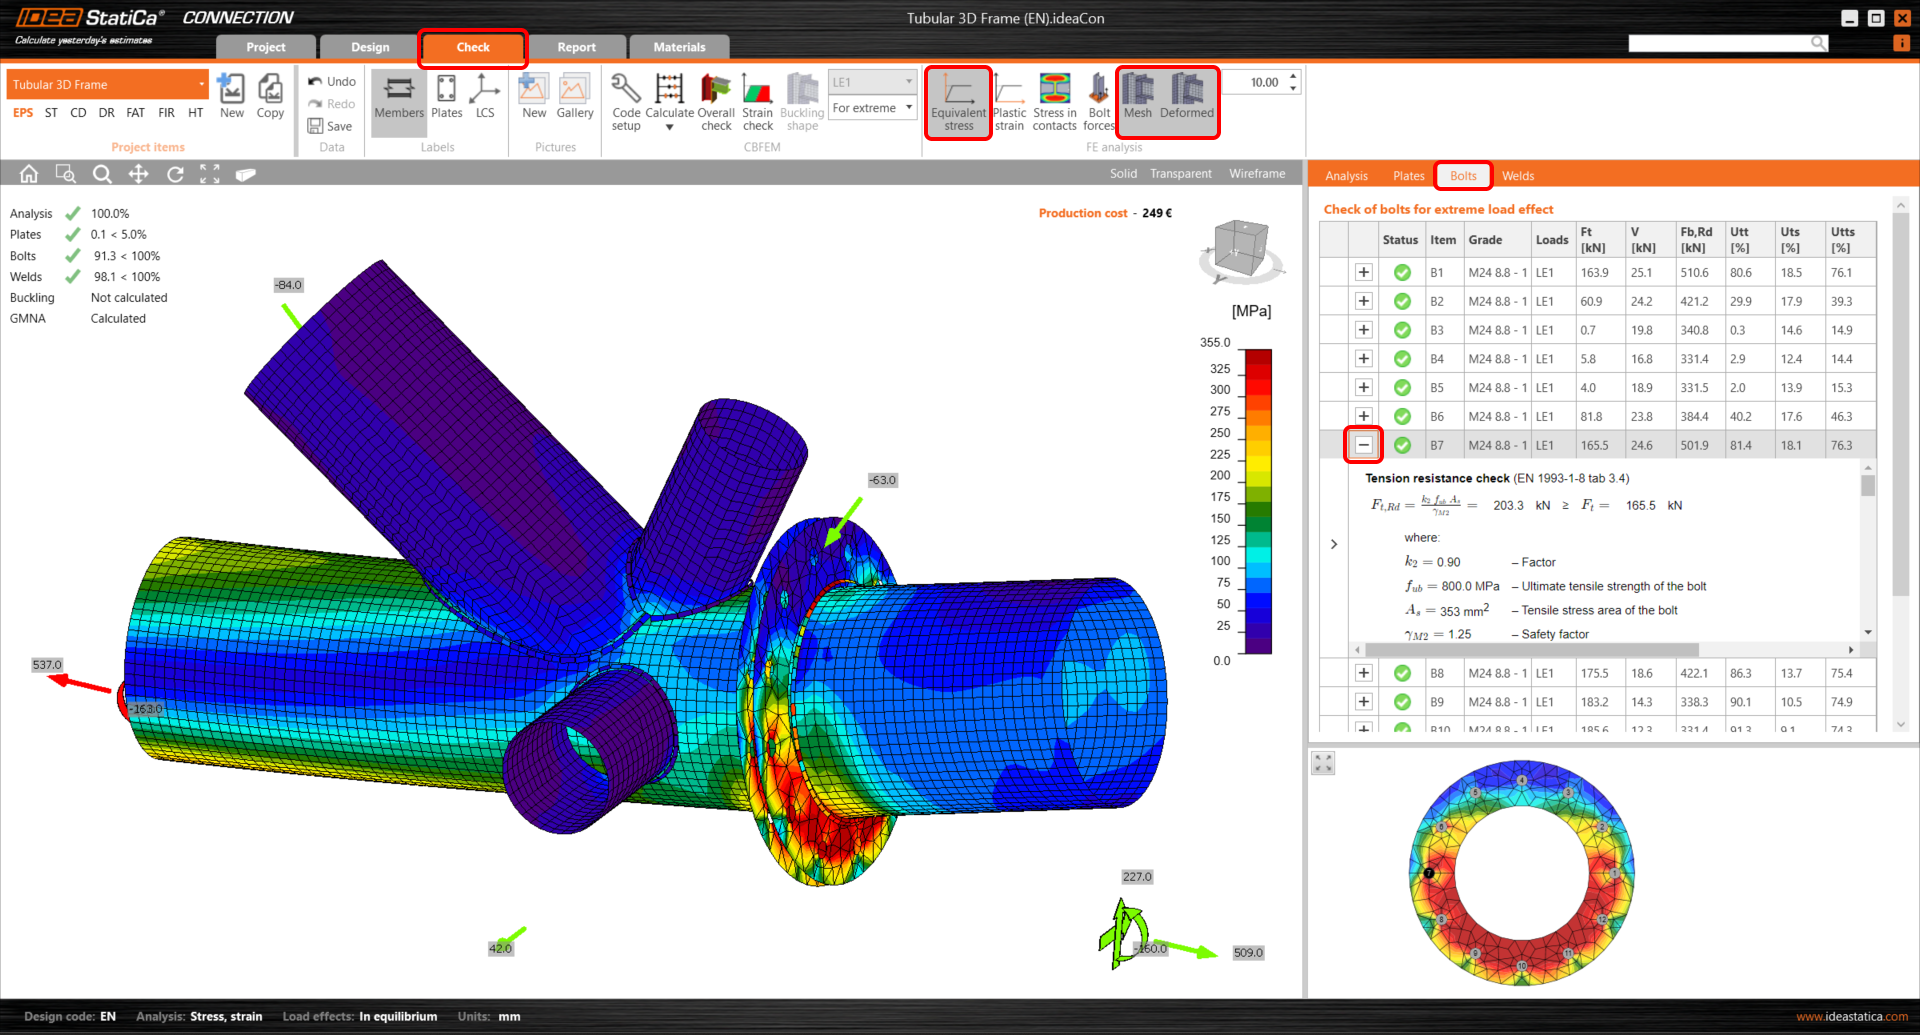1920x1035 pixels.
Task: Toggle LCS labels display
Action: 485,97
